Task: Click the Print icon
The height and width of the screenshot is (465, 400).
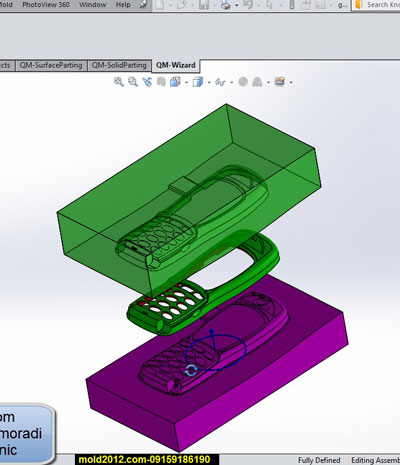Action: pyautogui.click(x=226, y=5)
